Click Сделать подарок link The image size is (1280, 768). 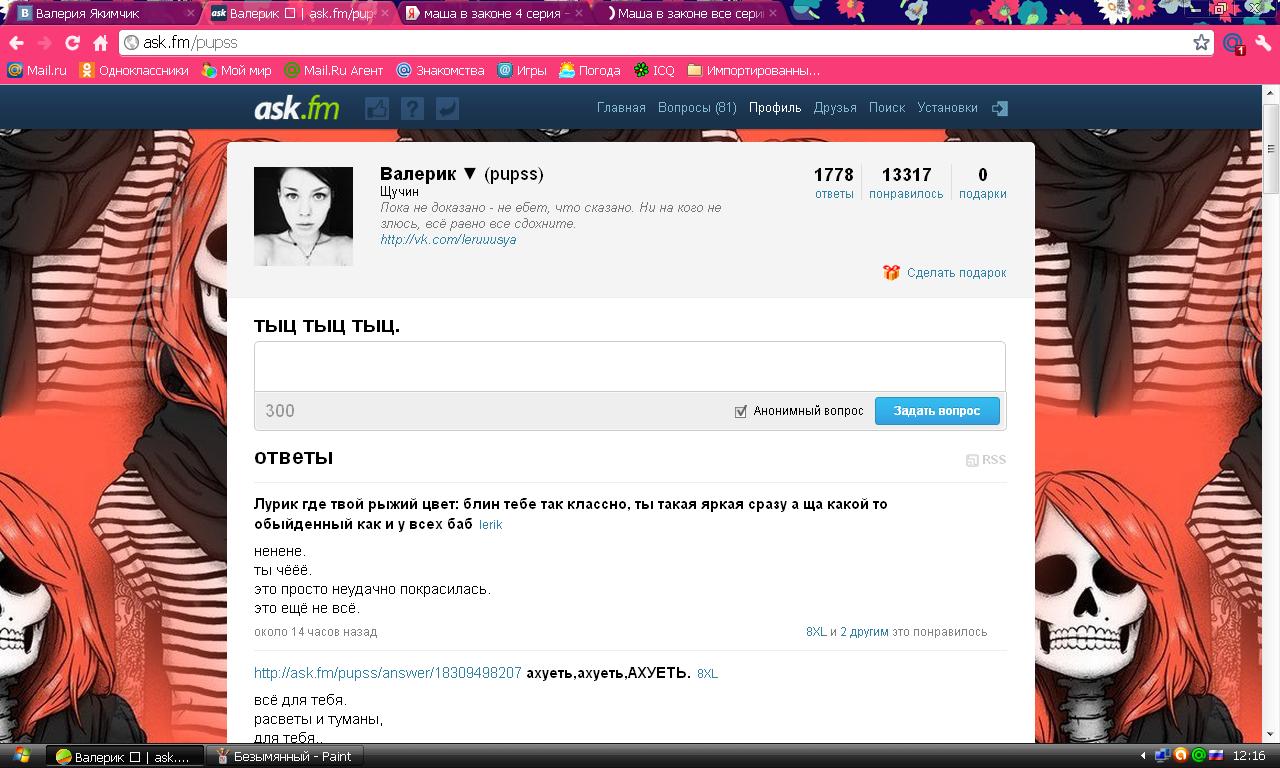956,273
